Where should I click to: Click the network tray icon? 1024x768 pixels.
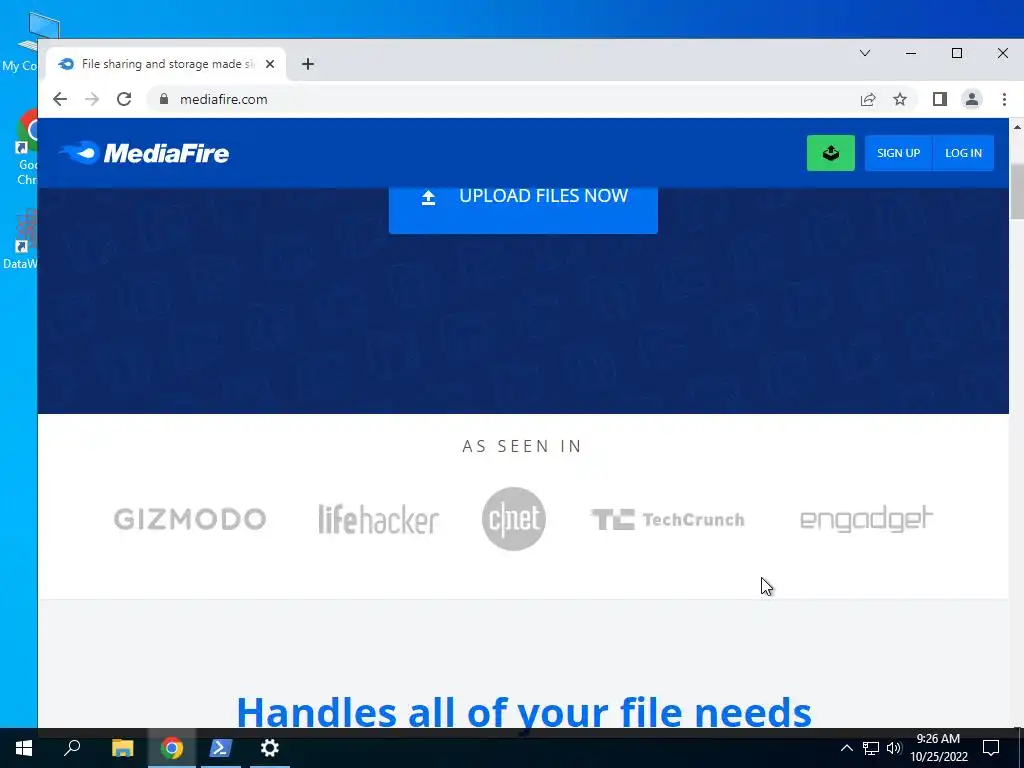click(x=871, y=748)
